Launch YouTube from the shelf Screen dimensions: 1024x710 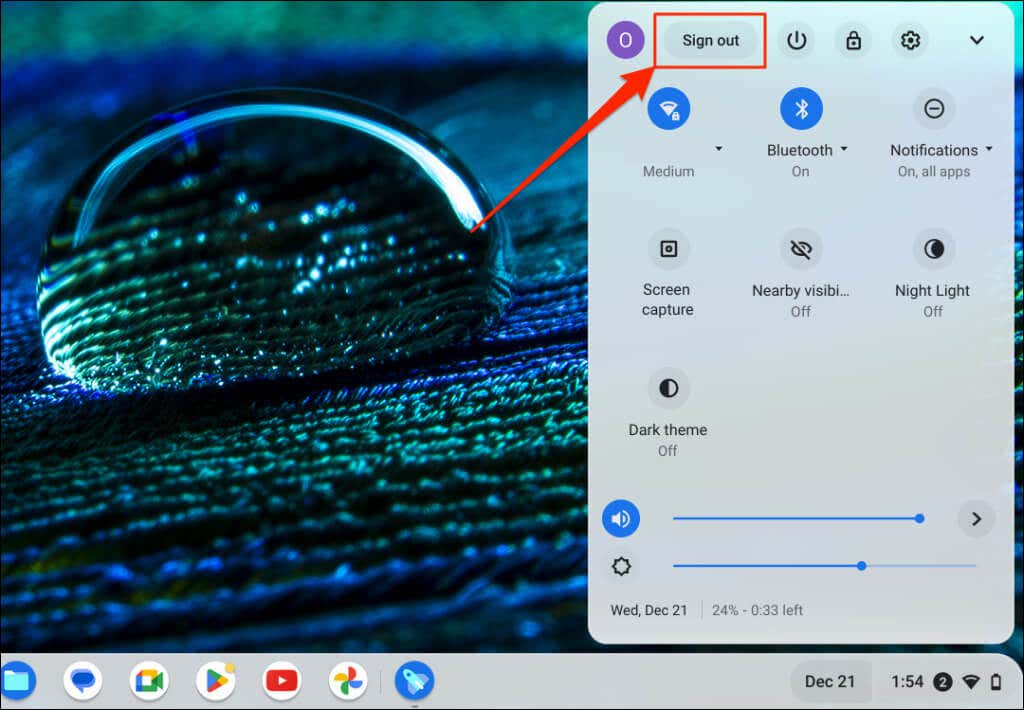tap(281, 681)
